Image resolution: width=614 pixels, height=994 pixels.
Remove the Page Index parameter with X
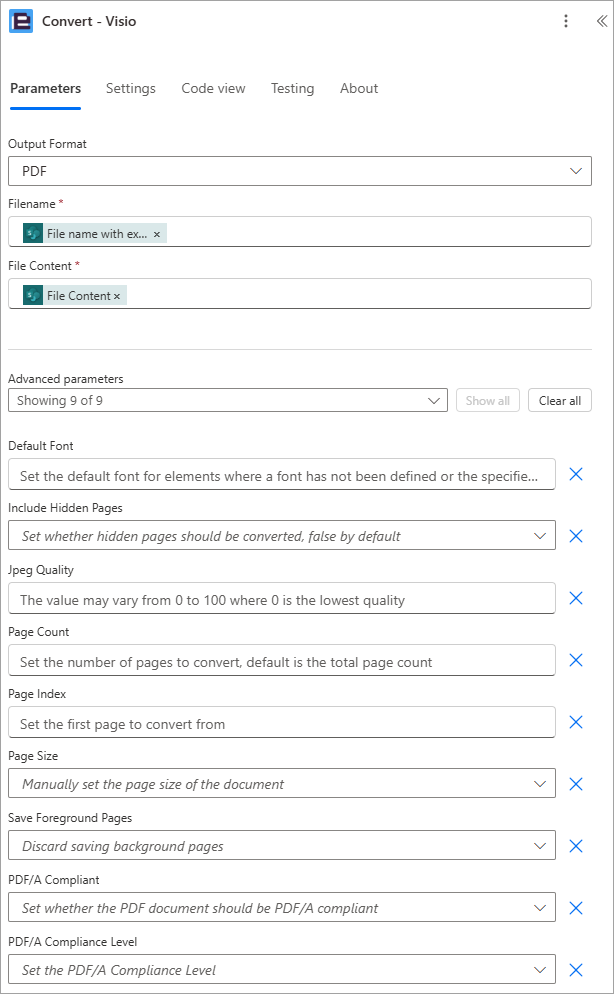click(576, 722)
